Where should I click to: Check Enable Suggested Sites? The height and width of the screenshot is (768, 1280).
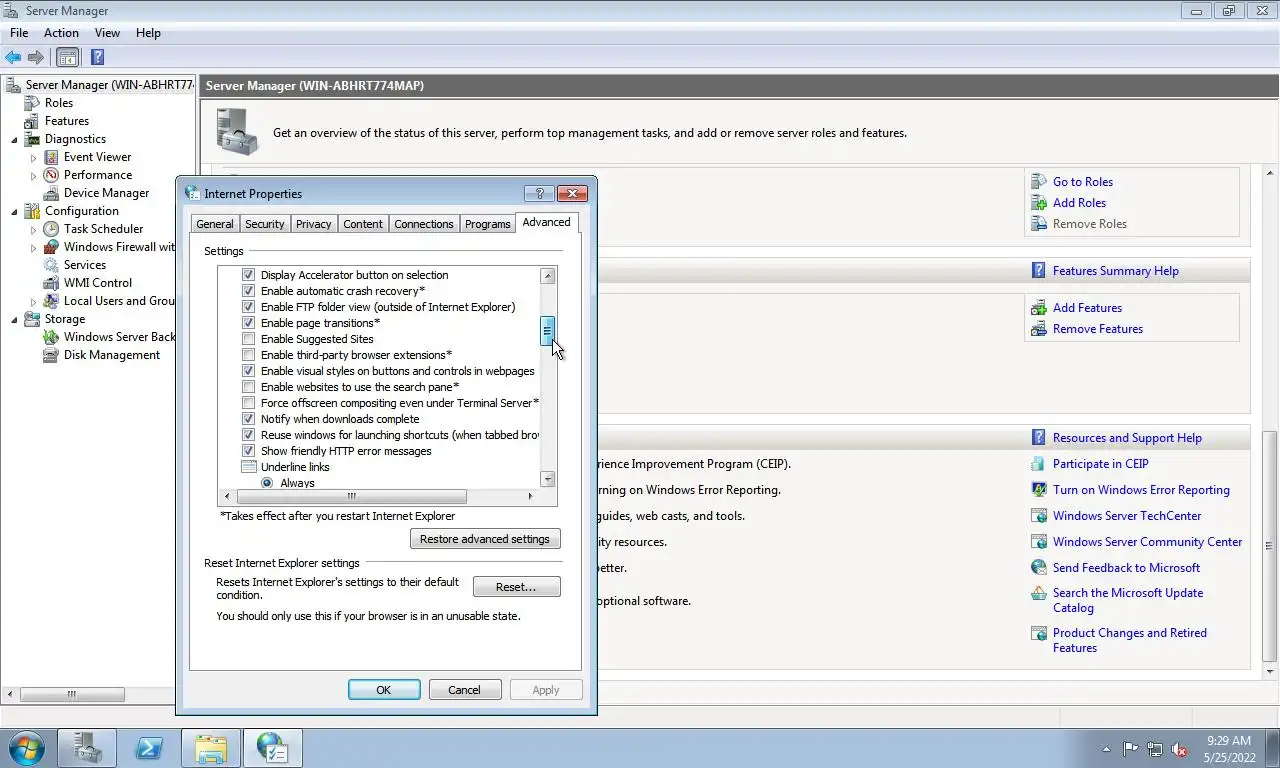249,339
